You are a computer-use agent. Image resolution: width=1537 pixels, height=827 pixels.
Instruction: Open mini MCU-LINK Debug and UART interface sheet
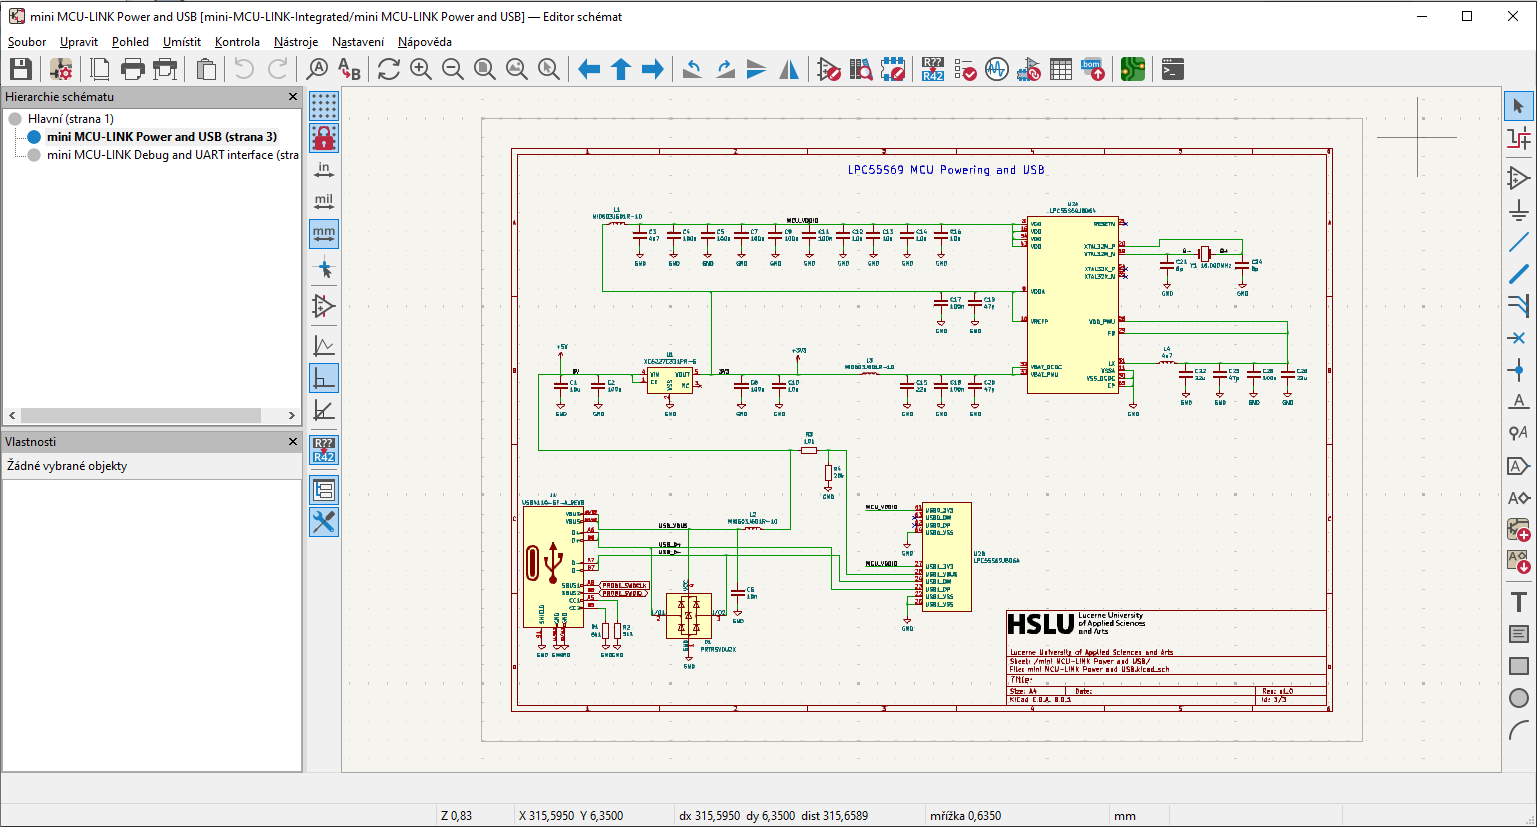pos(172,155)
